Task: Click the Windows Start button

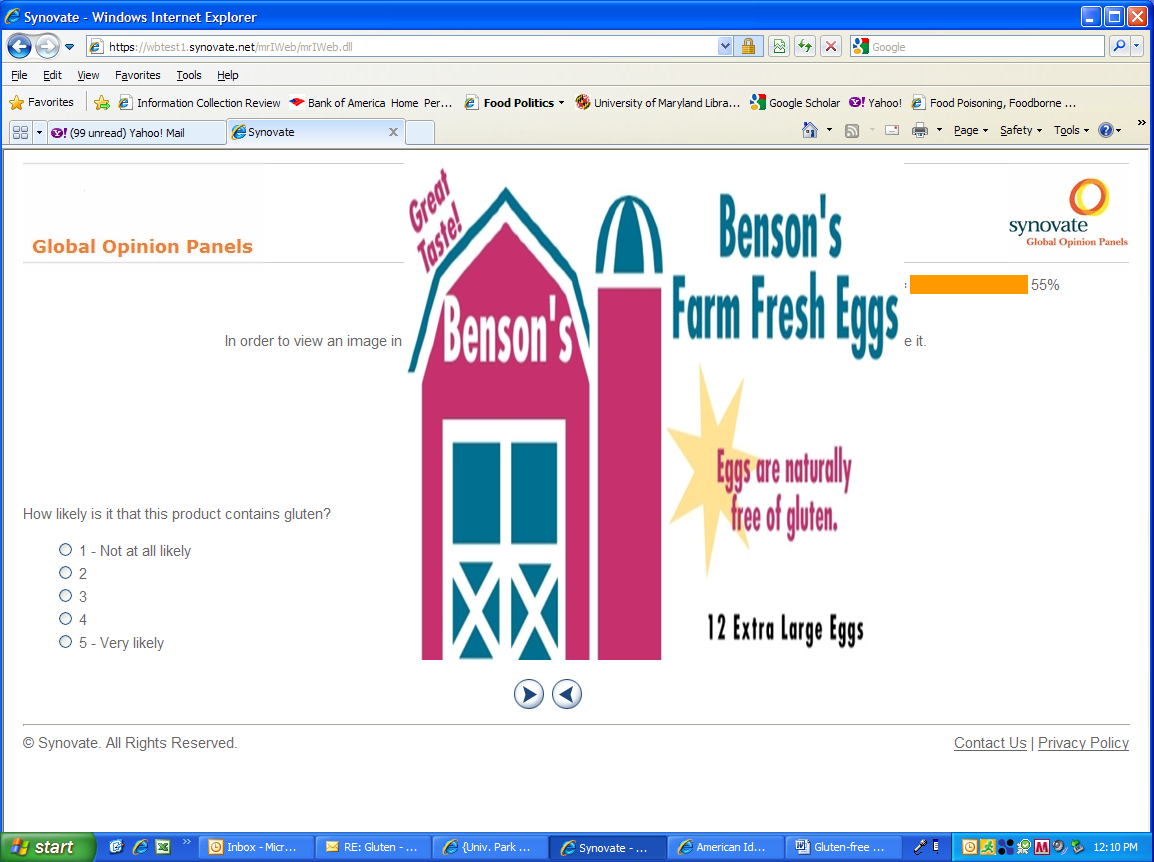Action: click(47, 847)
